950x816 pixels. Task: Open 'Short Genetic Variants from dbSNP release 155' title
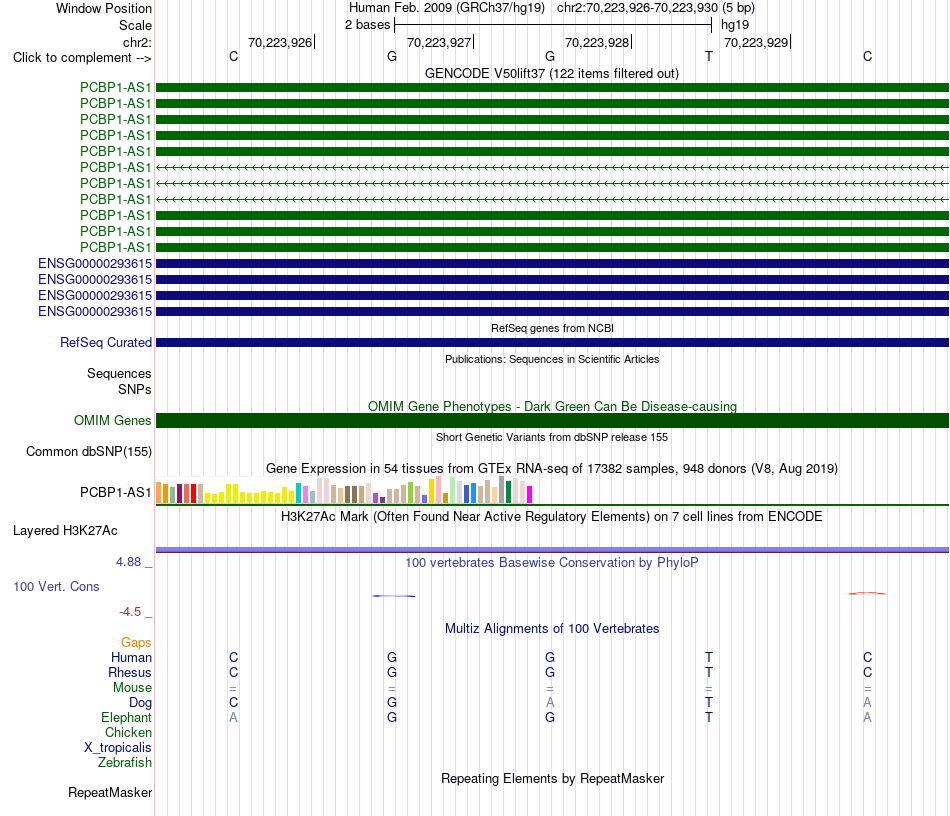coord(552,437)
